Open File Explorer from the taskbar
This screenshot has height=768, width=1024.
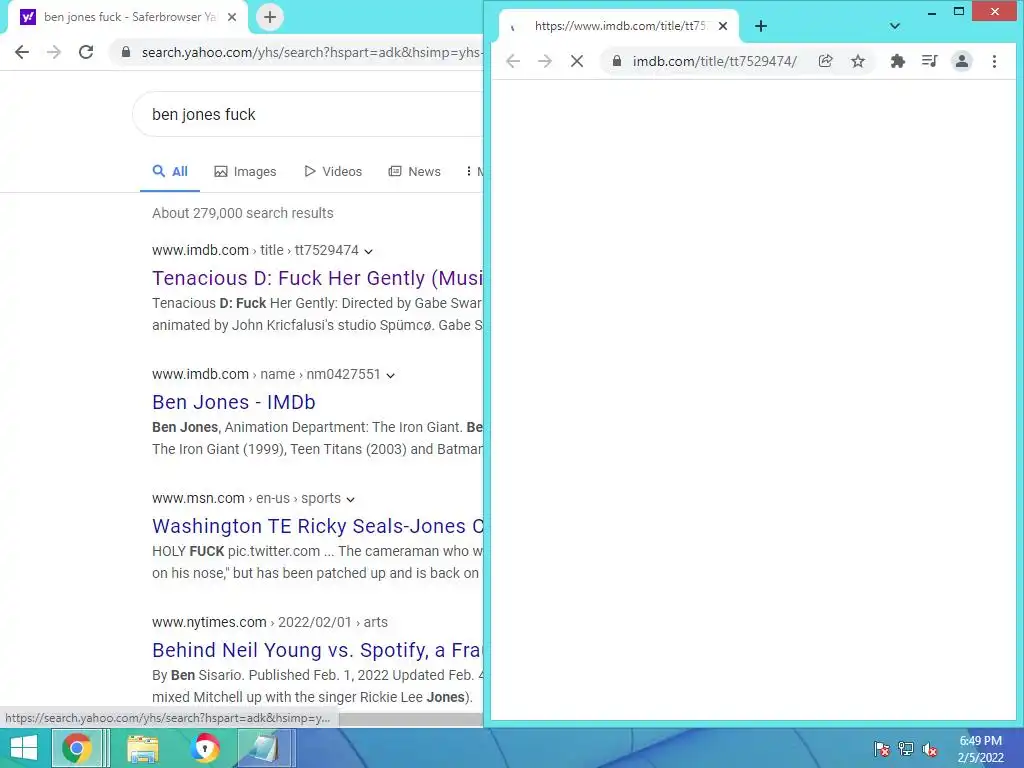click(142, 748)
